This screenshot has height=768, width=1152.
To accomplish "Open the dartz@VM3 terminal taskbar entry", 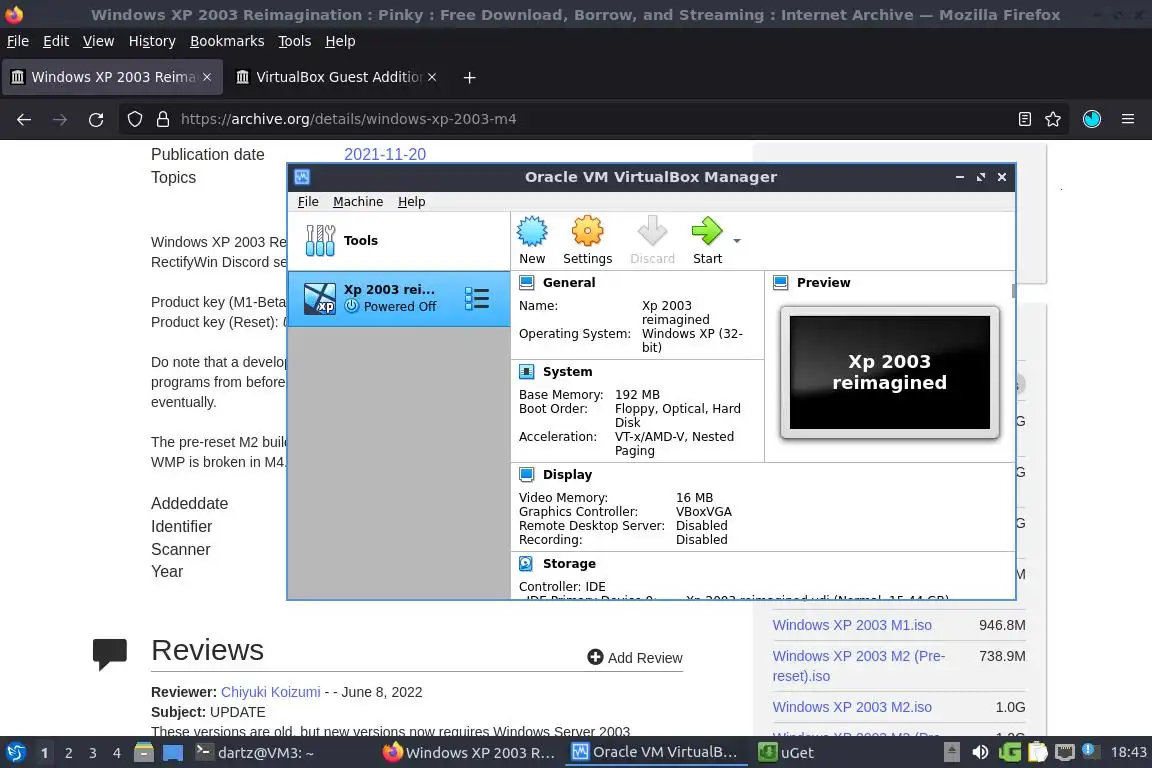I will [255, 753].
